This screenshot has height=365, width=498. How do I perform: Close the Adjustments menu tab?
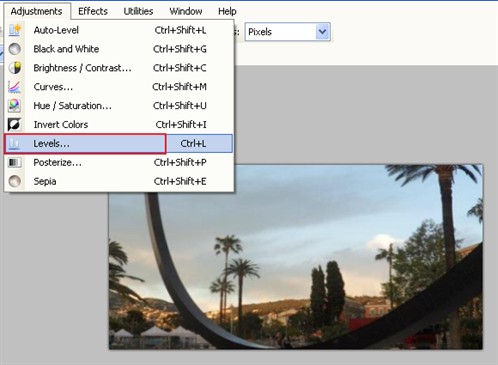tap(37, 11)
